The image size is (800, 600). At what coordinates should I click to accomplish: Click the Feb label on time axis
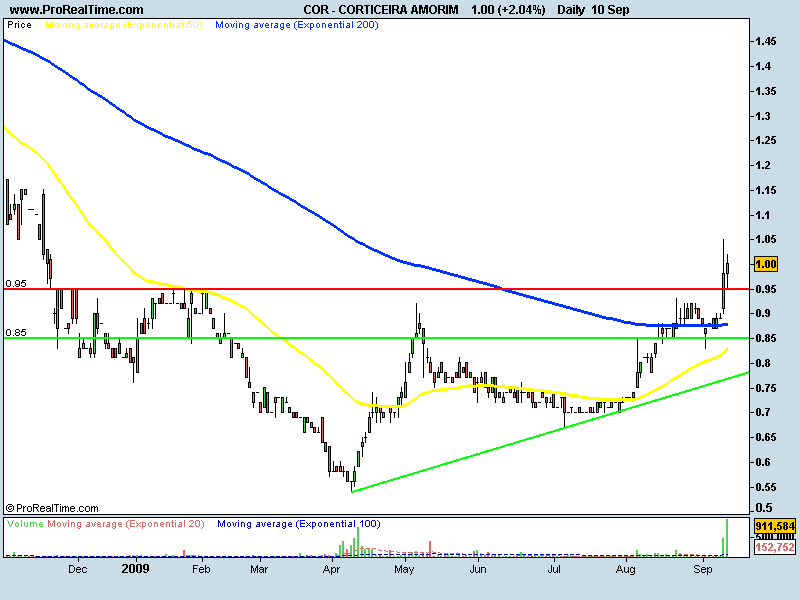pyautogui.click(x=201, y=569)
